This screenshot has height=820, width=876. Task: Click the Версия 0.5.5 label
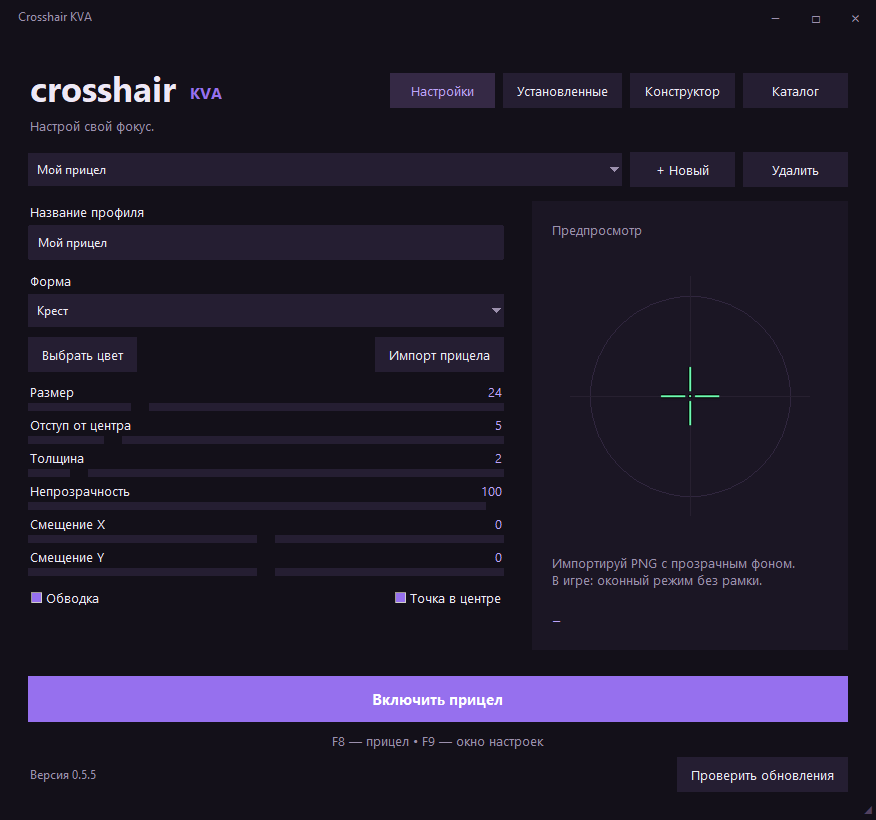tap(63, 775)
